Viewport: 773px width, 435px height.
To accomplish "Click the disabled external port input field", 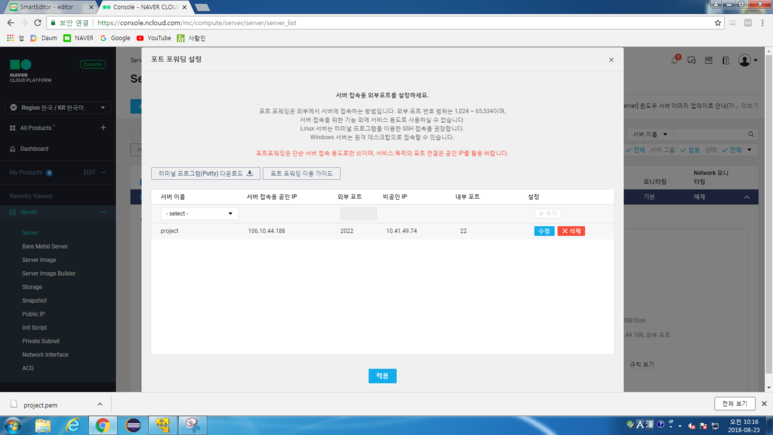I will (x=358, y=214).
